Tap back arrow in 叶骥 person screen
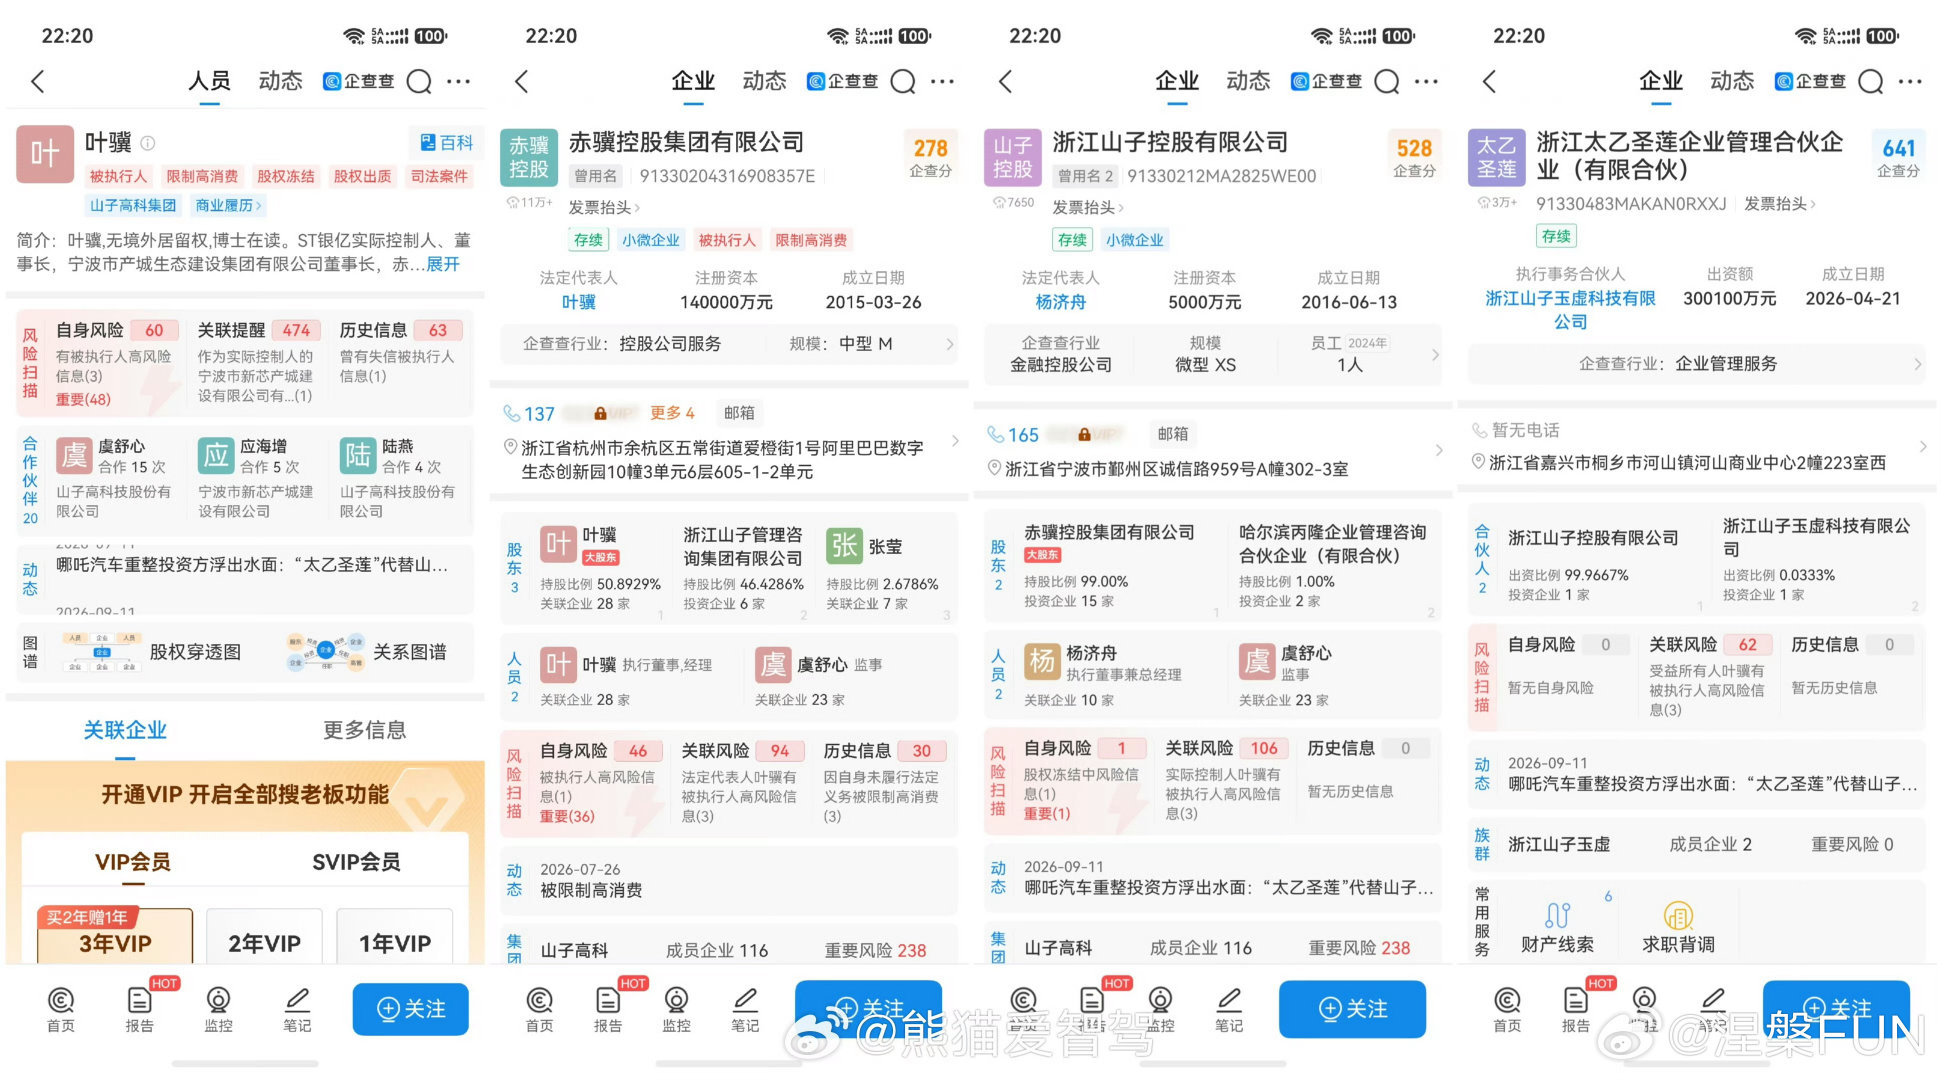The image size is (1941, 1080). click(x=38, y=81)
